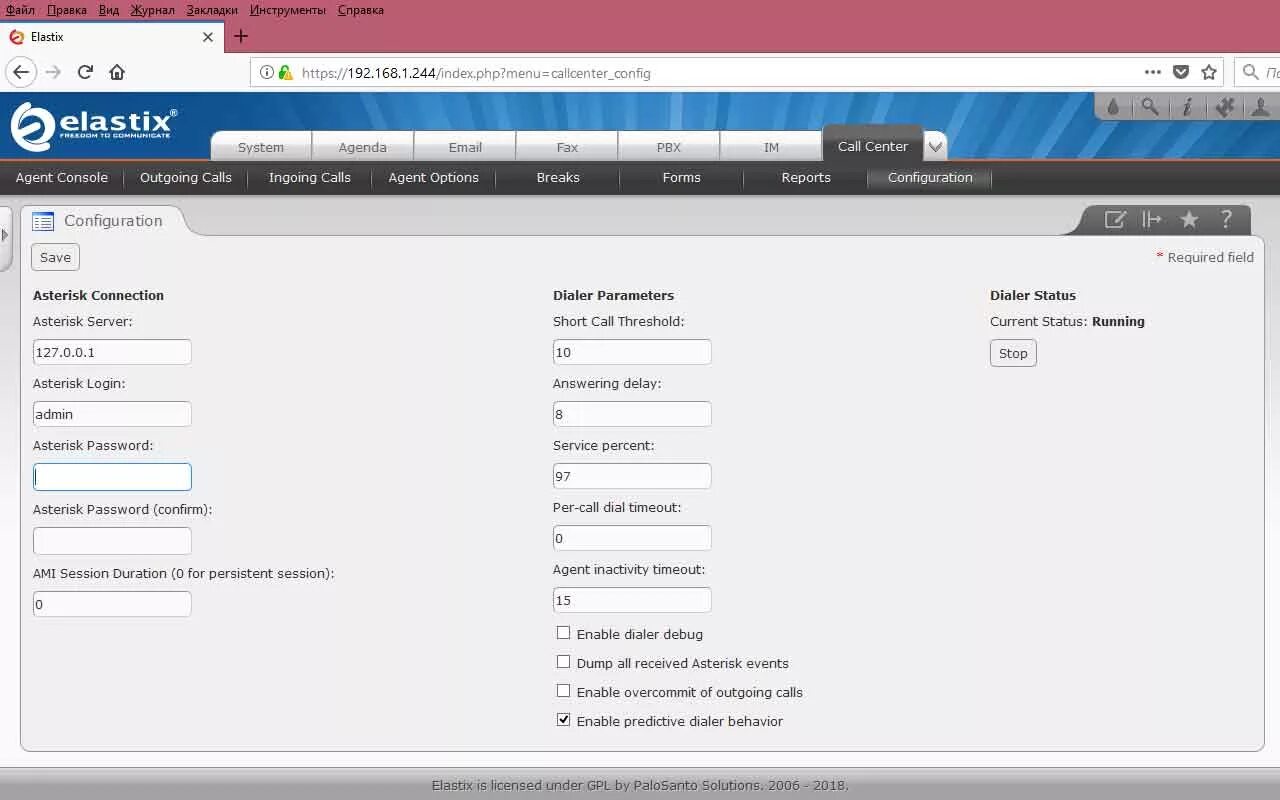Expand the left side panel arrow
The height and width of the screenshot is (800, 1280).
coord(4,235)
